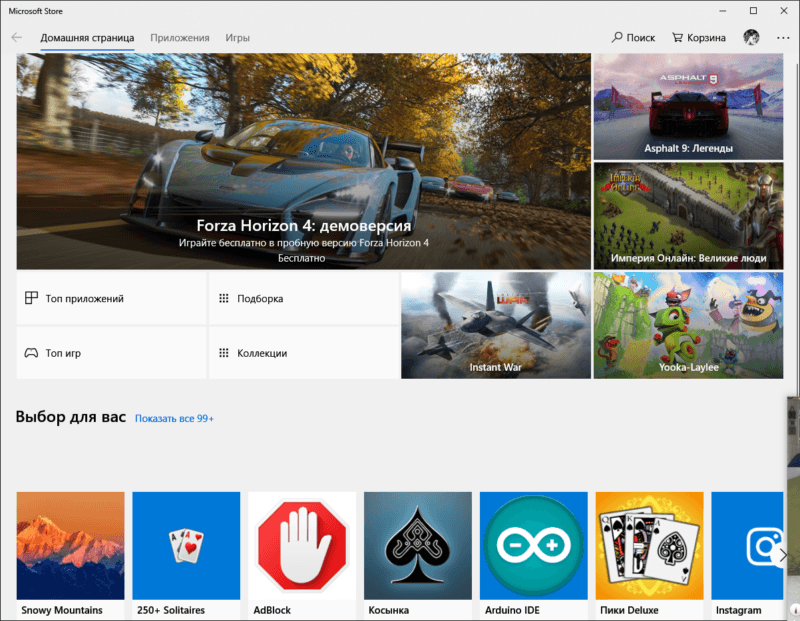Click Показать все 99+ link
The width and height of the screenshot is (800, 621).
[174, 418]
